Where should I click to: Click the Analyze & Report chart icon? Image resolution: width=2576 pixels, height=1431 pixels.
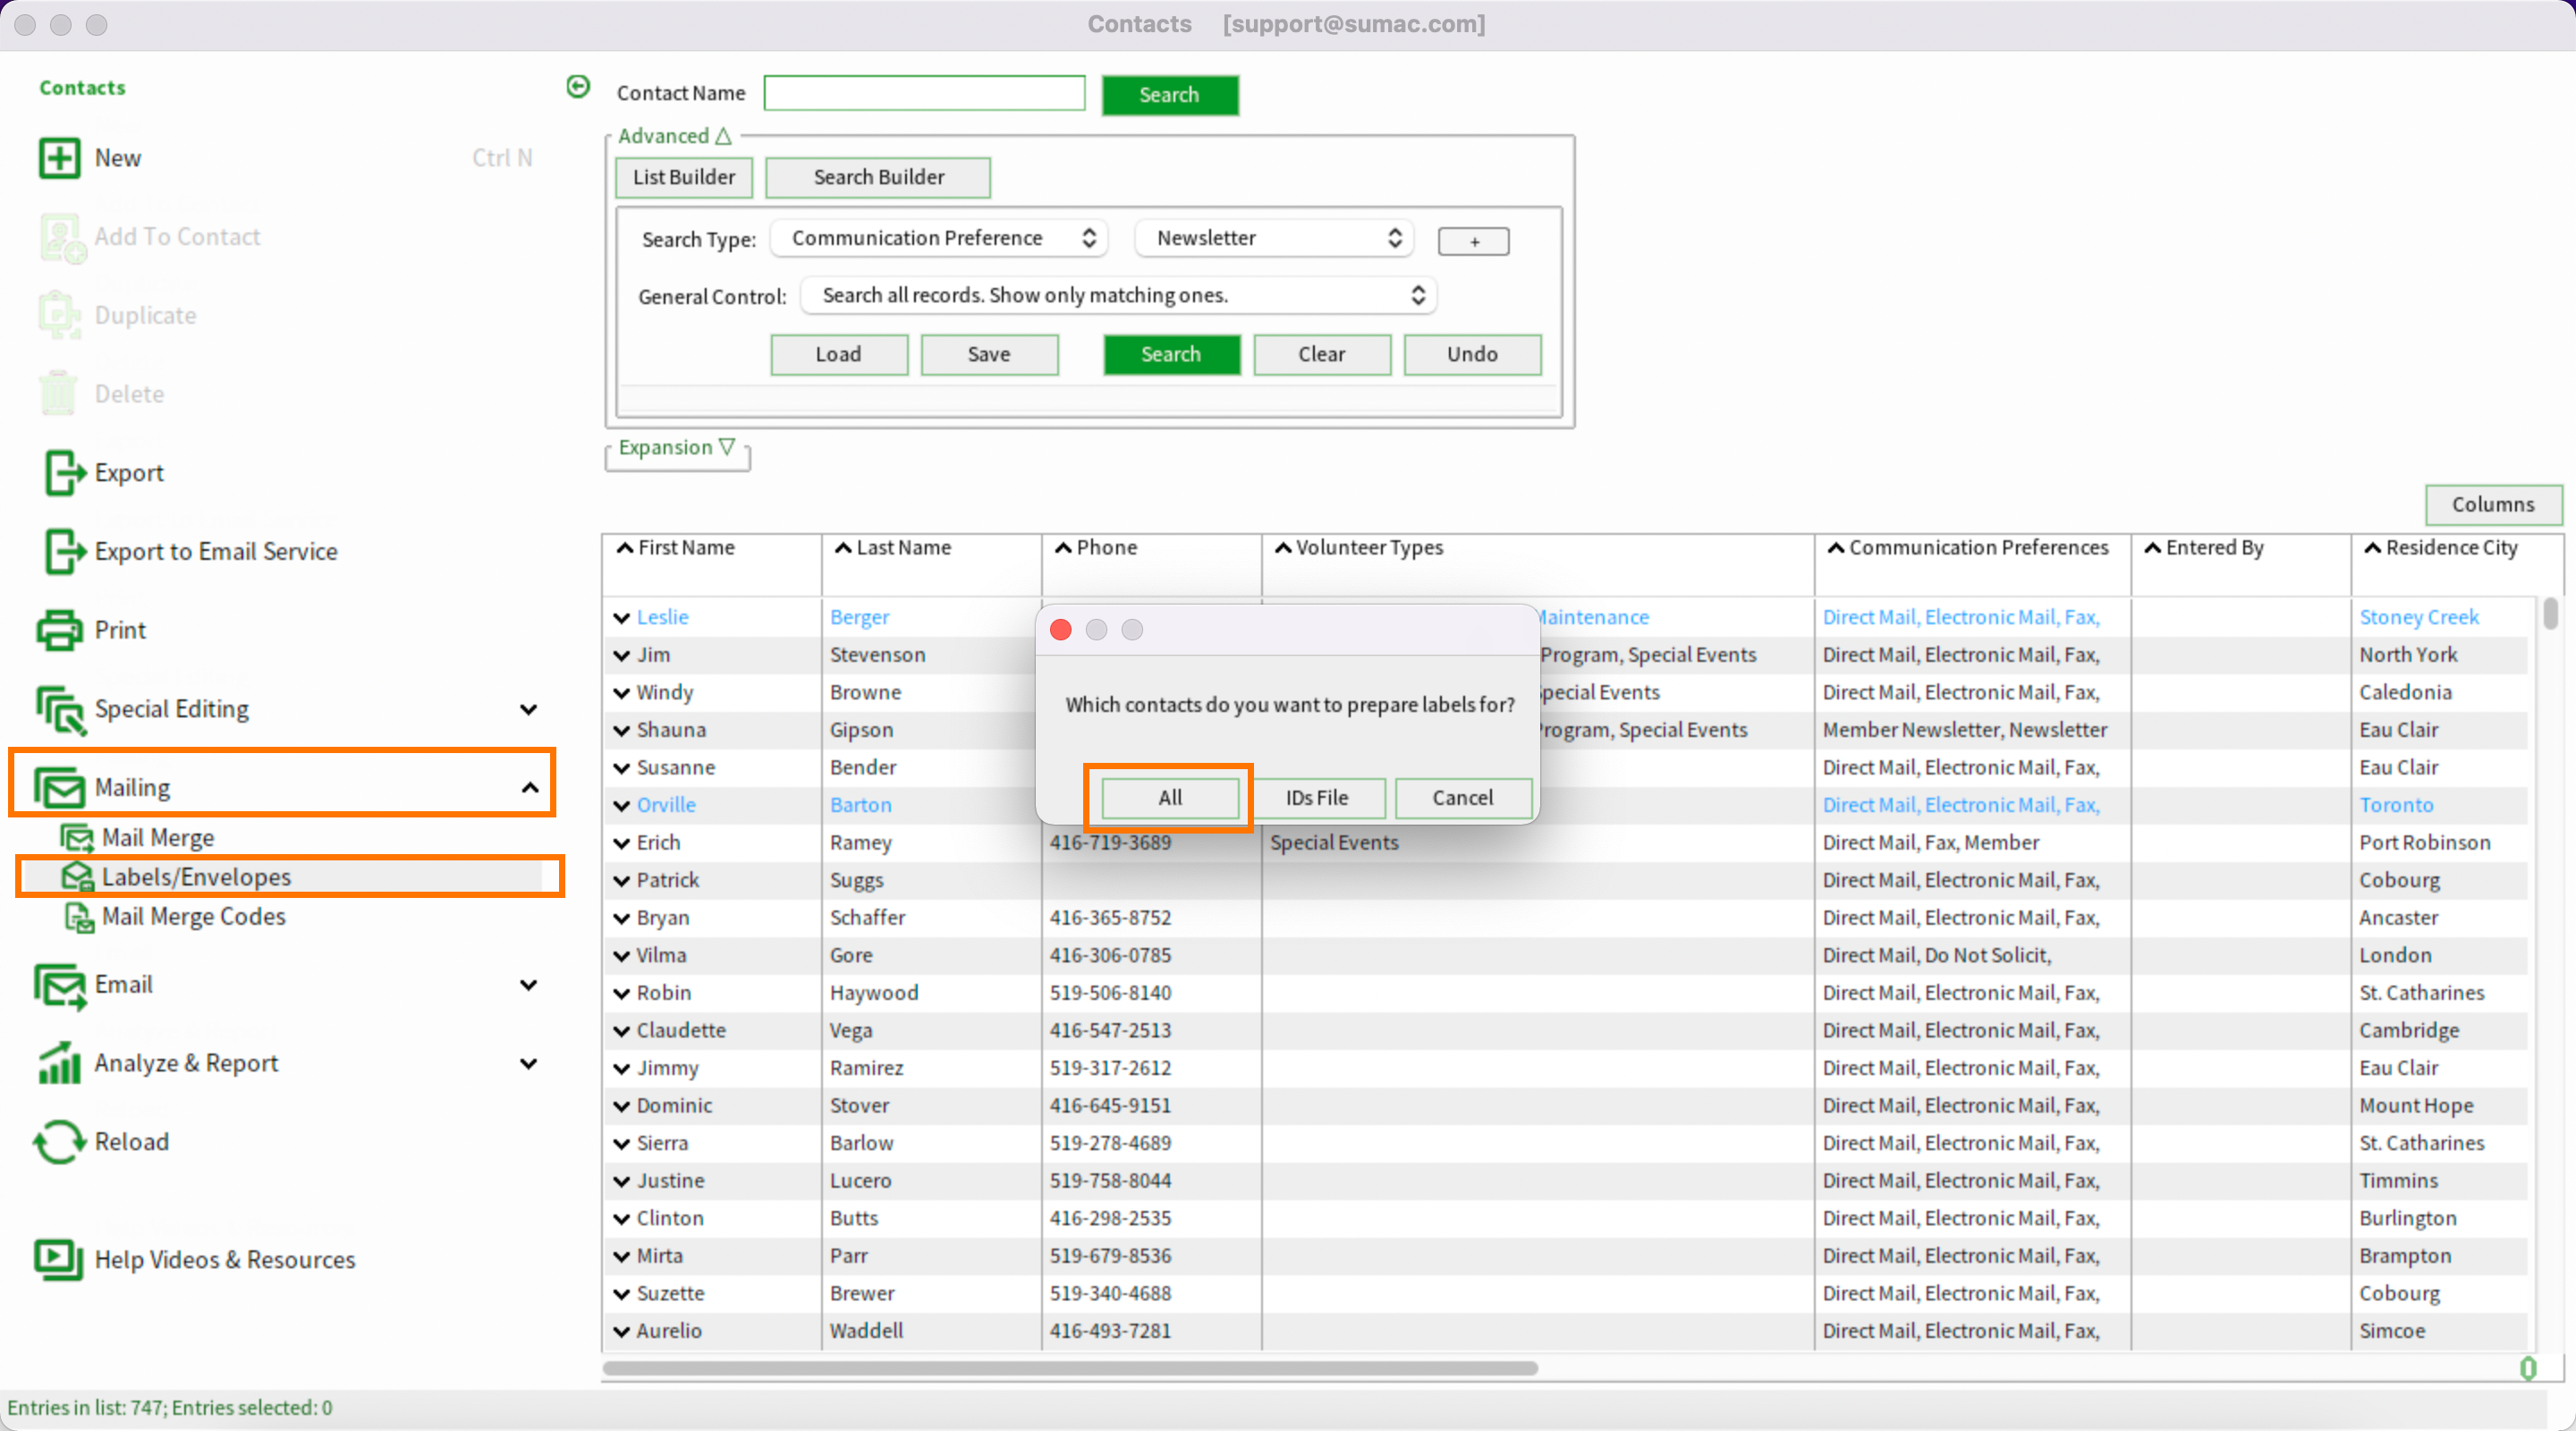click(x=59, y=1063)
